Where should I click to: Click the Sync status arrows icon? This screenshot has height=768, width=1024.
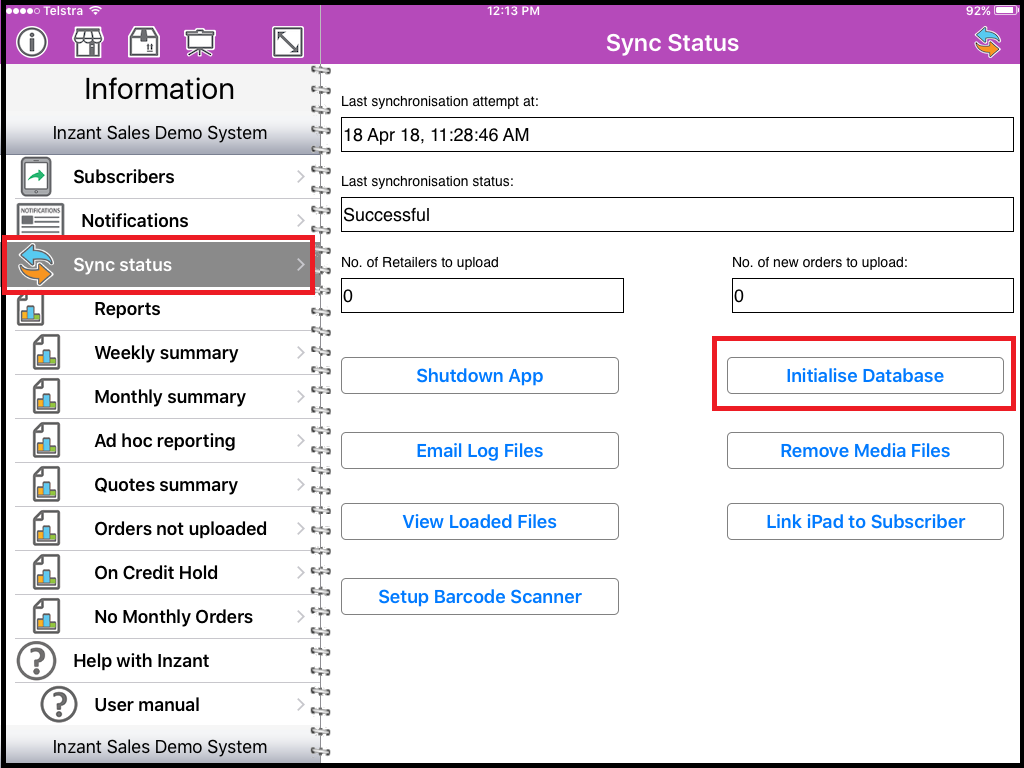[x=36, y=264]
